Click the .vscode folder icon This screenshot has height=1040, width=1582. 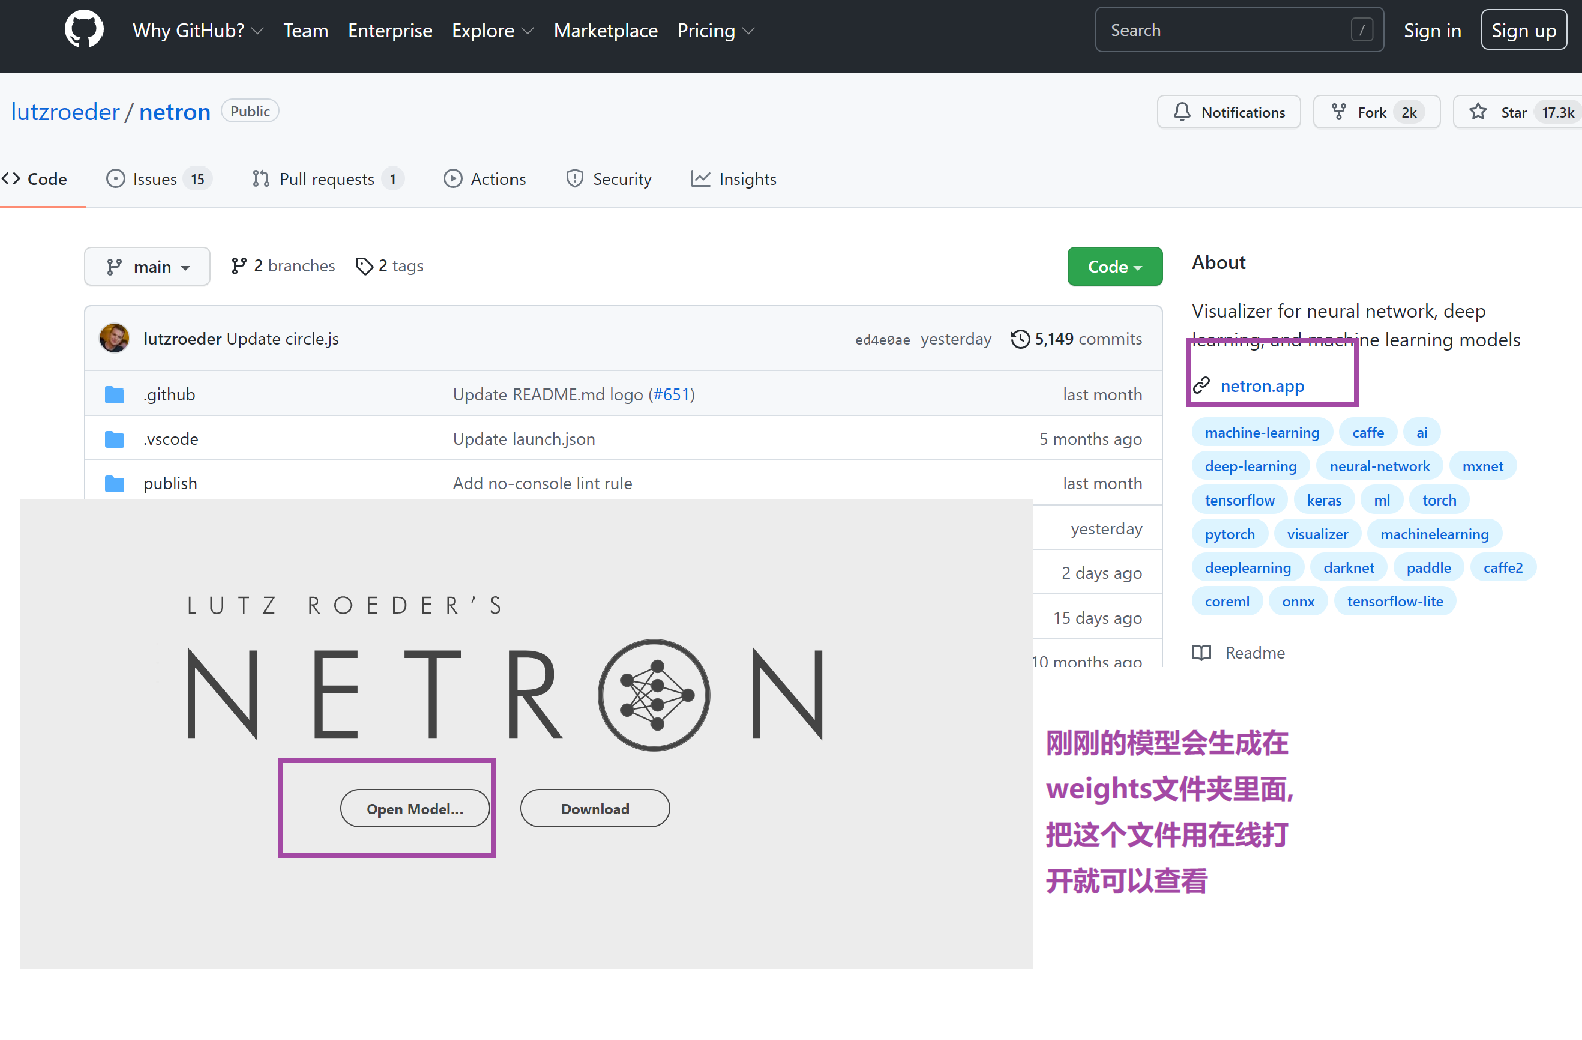(115, 439)
